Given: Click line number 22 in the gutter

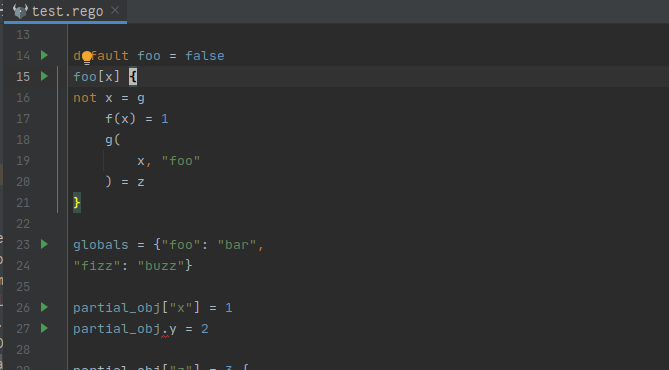Looking at the screenshot, I should (23, 224).
